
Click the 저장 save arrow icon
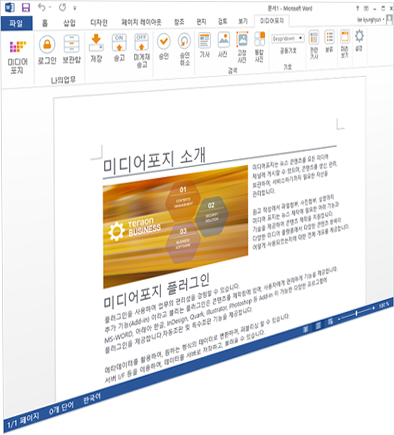[96, 42]
